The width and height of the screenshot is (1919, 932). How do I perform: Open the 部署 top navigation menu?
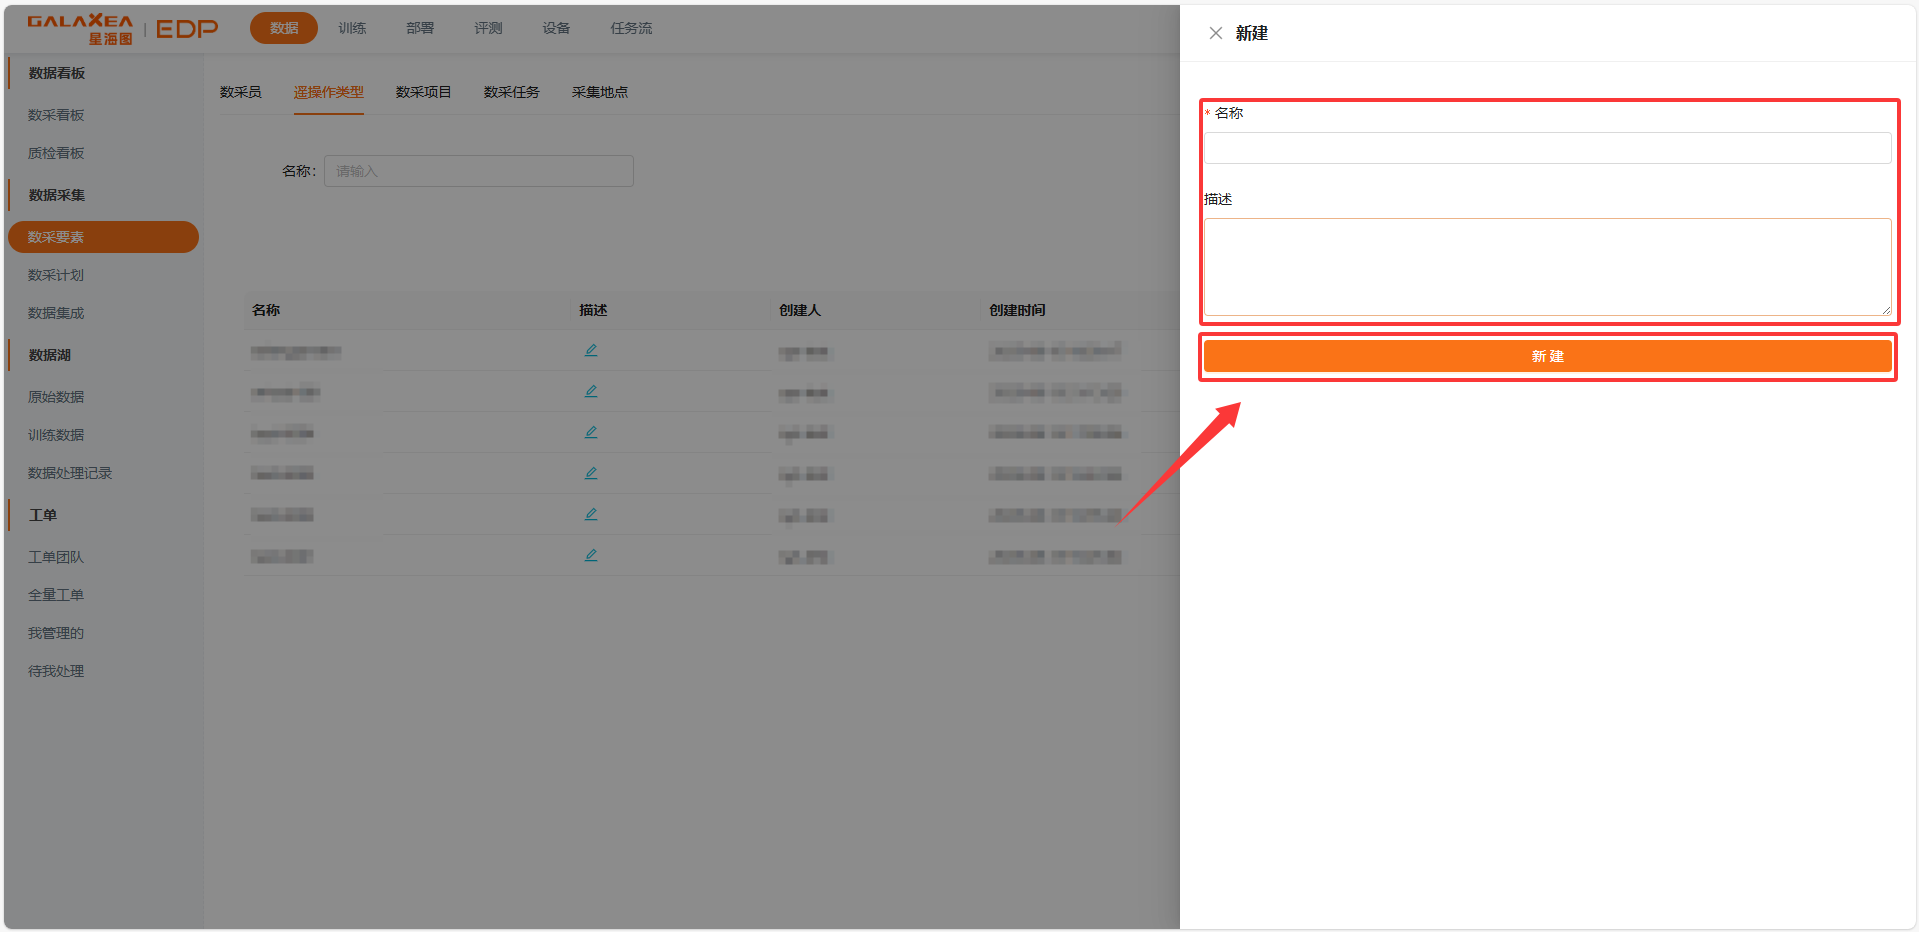point(420,28)
